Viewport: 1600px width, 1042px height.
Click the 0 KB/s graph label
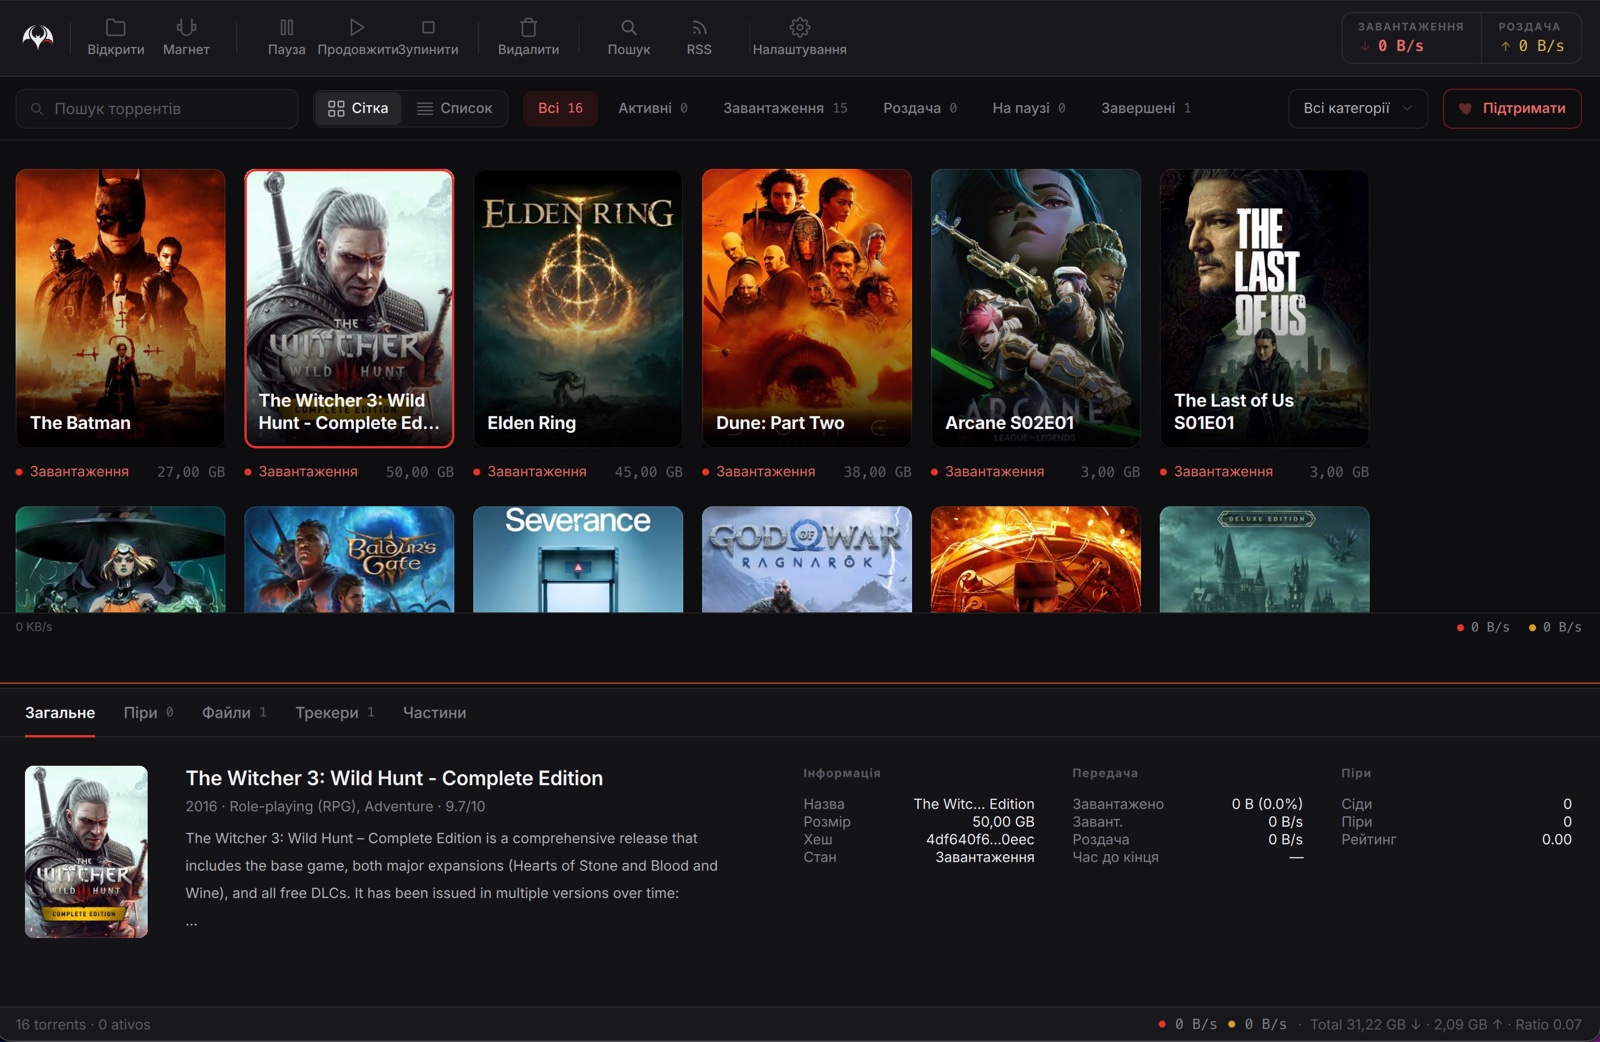[34, 627]
